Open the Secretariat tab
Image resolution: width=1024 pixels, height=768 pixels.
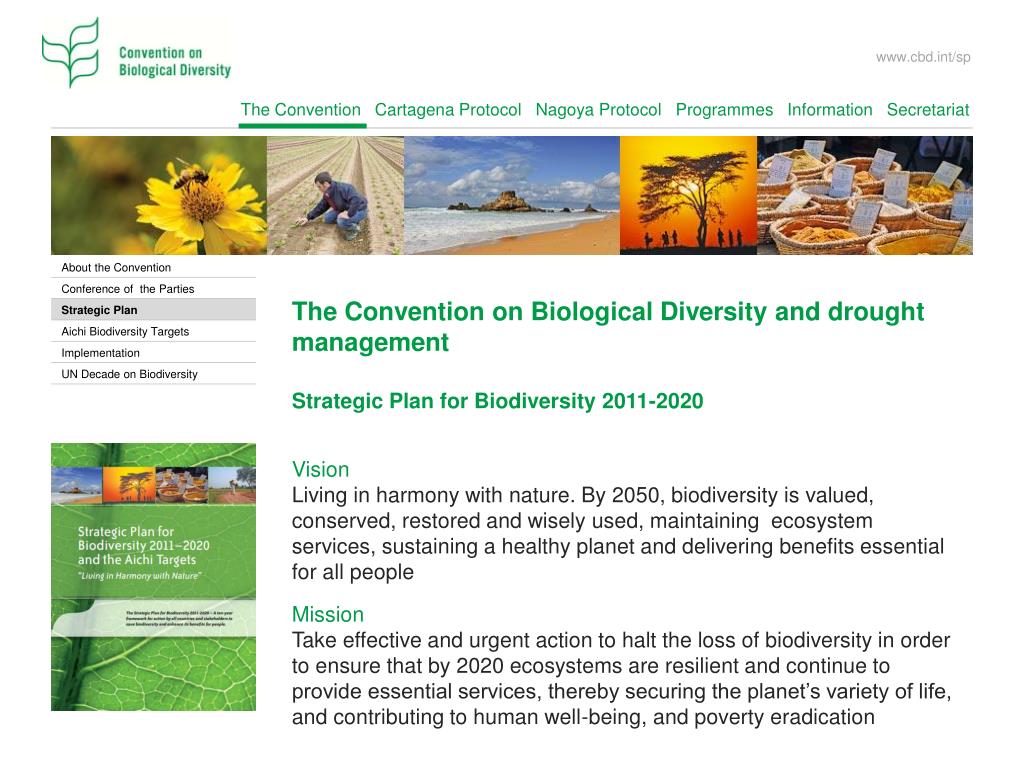(x=928, y=110)
